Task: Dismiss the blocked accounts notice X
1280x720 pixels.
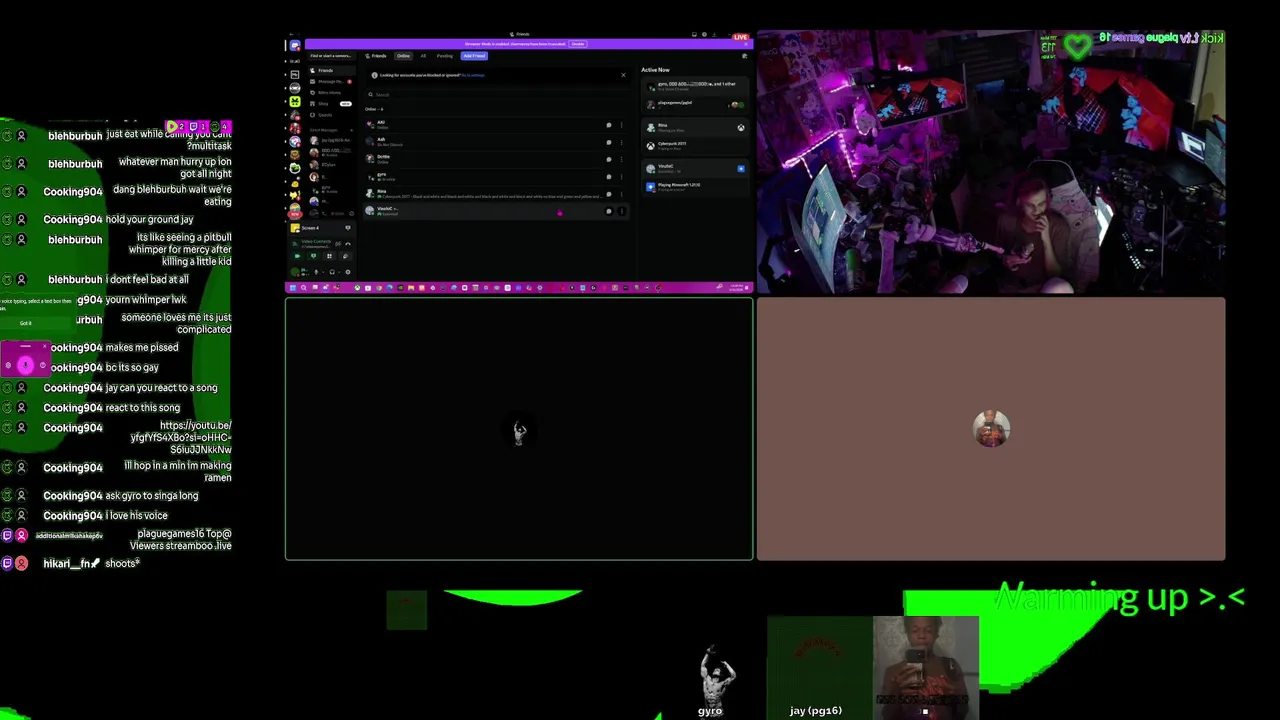Action: [x=623, y=75]
